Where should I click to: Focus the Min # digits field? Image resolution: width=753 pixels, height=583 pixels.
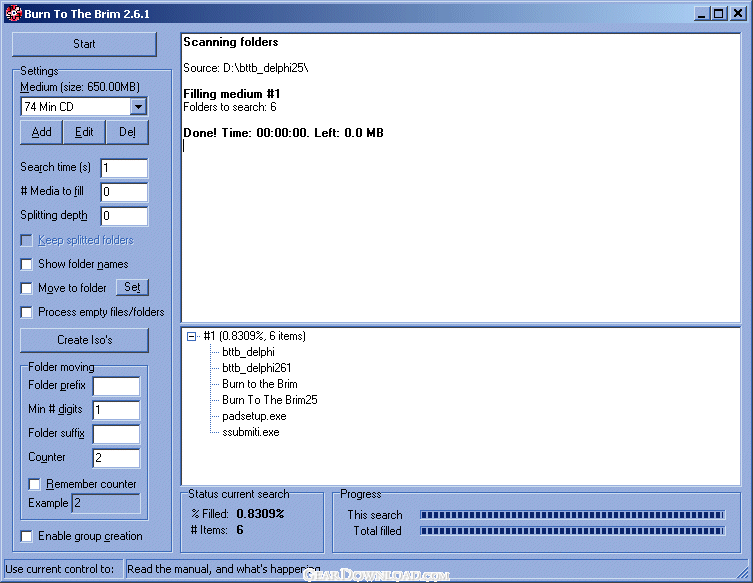coord(116,410)
